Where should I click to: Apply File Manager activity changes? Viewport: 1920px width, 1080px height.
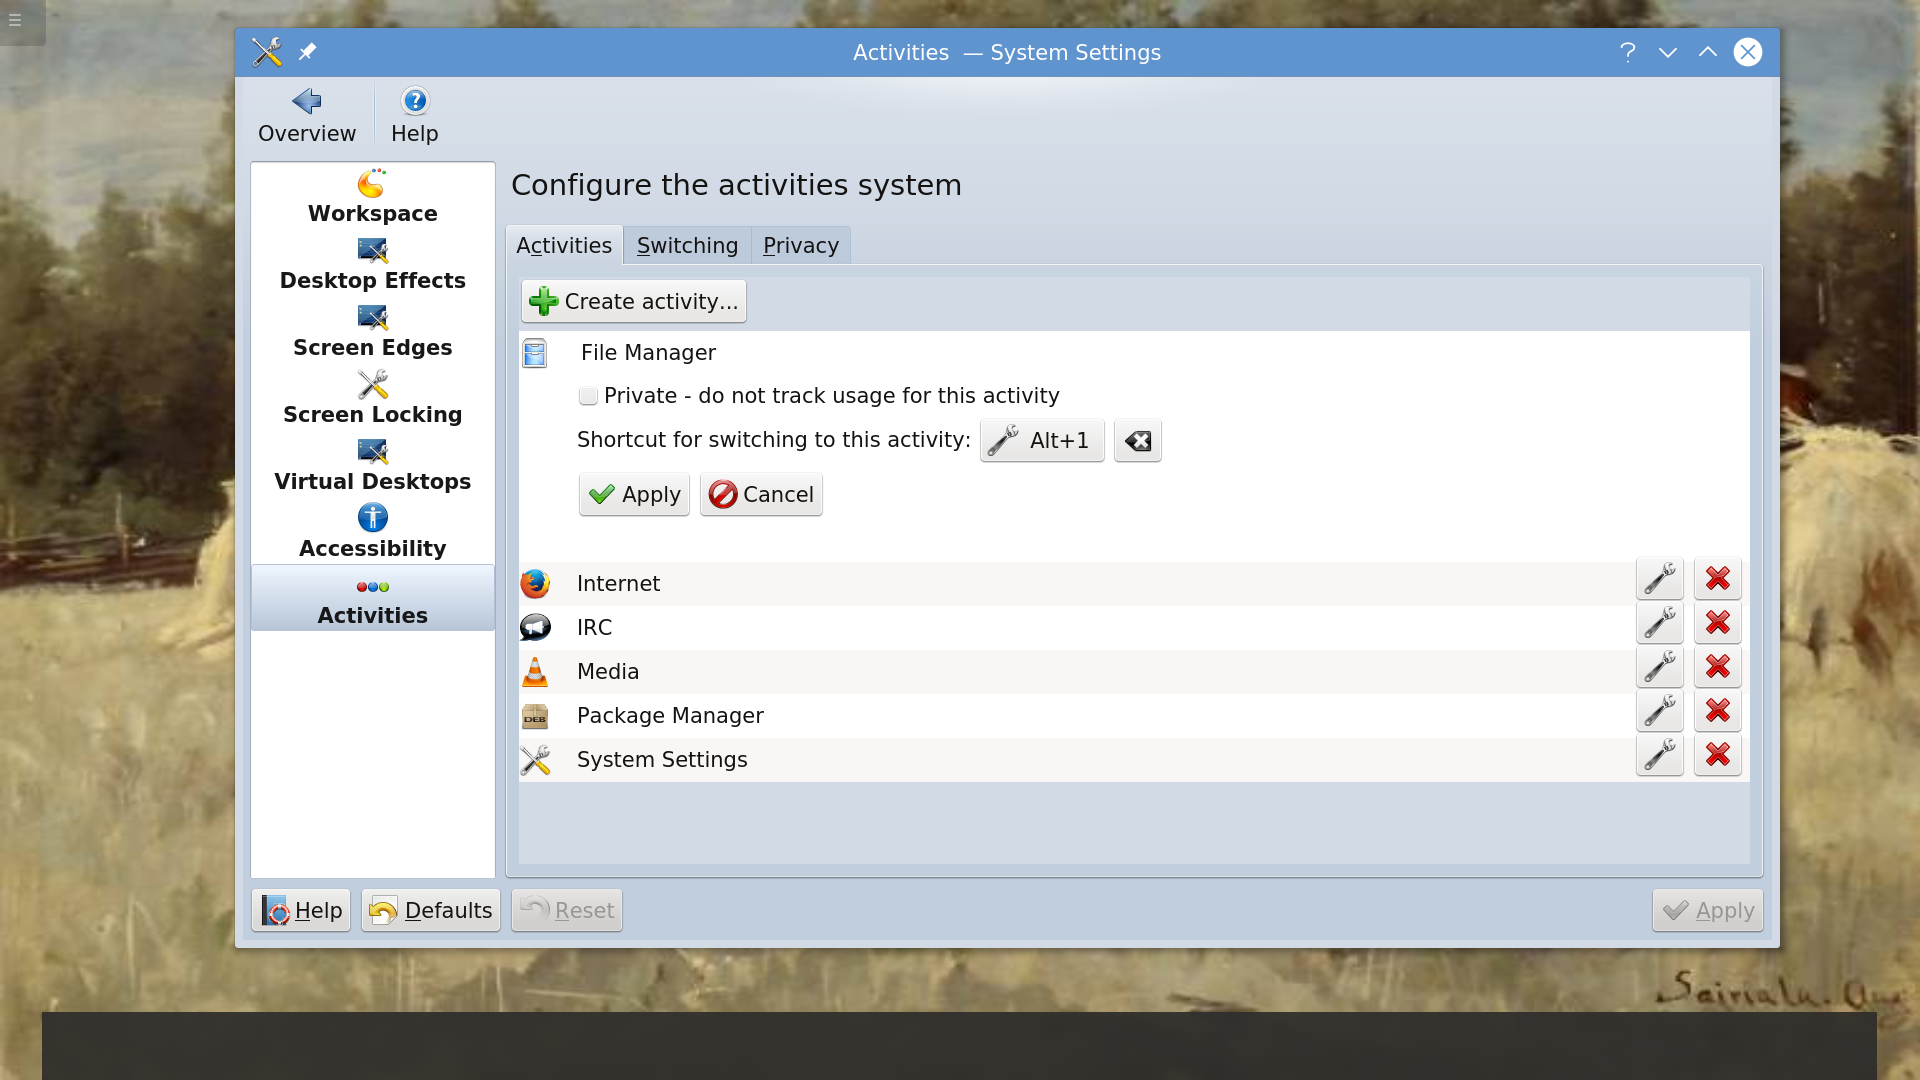[x=634, y=495]
